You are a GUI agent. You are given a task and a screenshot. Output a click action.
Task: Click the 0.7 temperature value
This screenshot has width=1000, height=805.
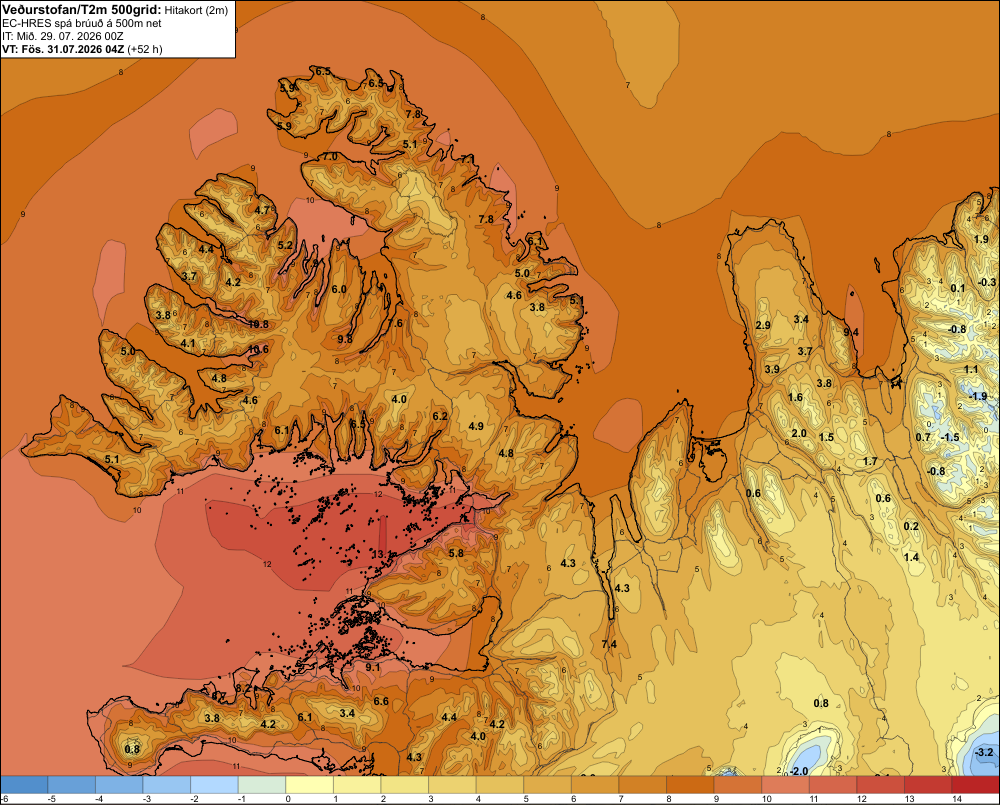923,437
